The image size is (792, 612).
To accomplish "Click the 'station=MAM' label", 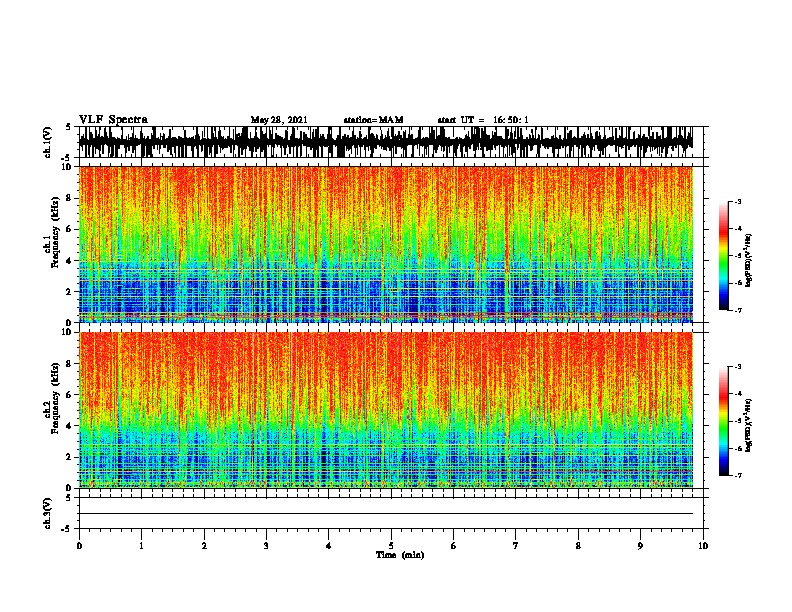I will point(373,120).
